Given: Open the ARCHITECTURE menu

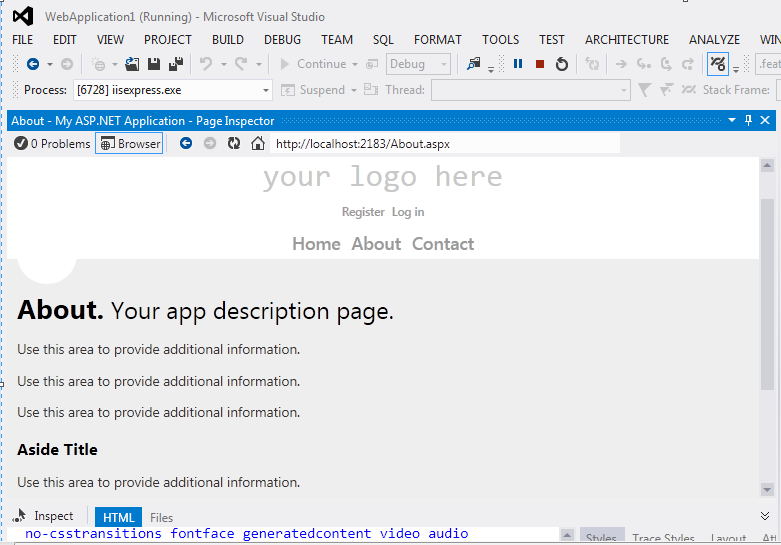Looking at the screenshot, I should (627, 40).
